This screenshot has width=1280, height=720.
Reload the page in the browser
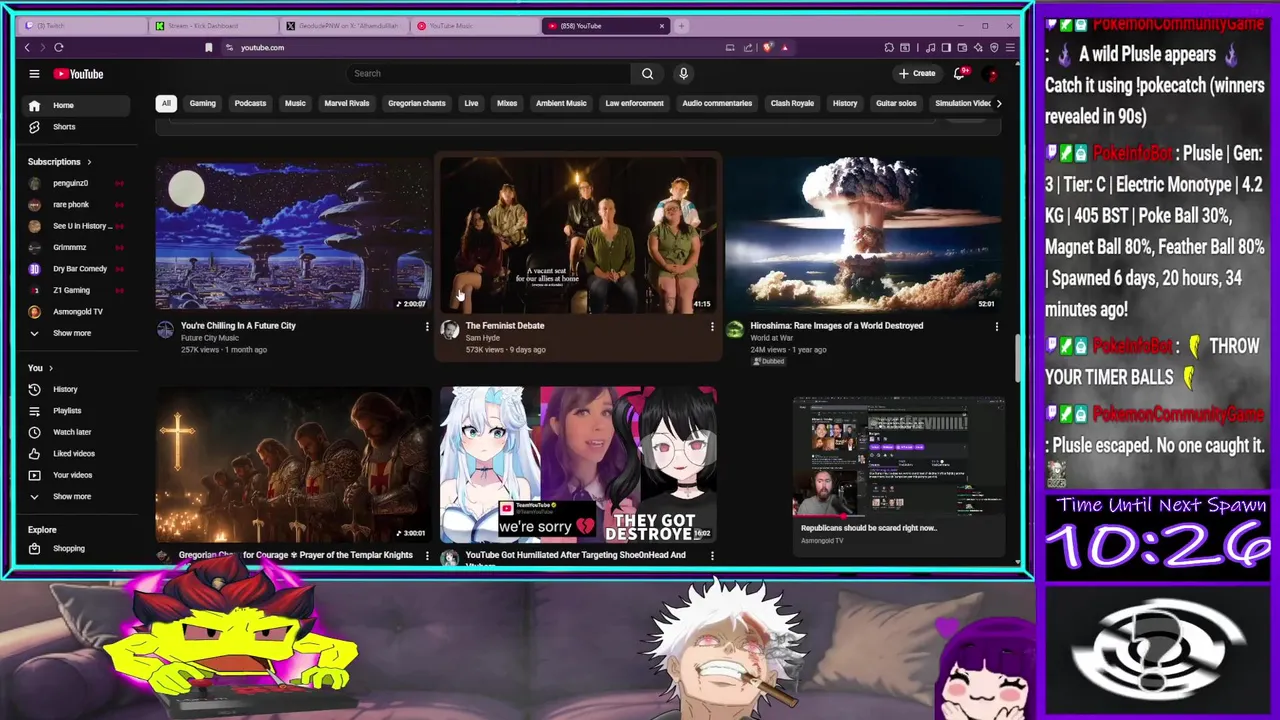(x=59, y=47)
